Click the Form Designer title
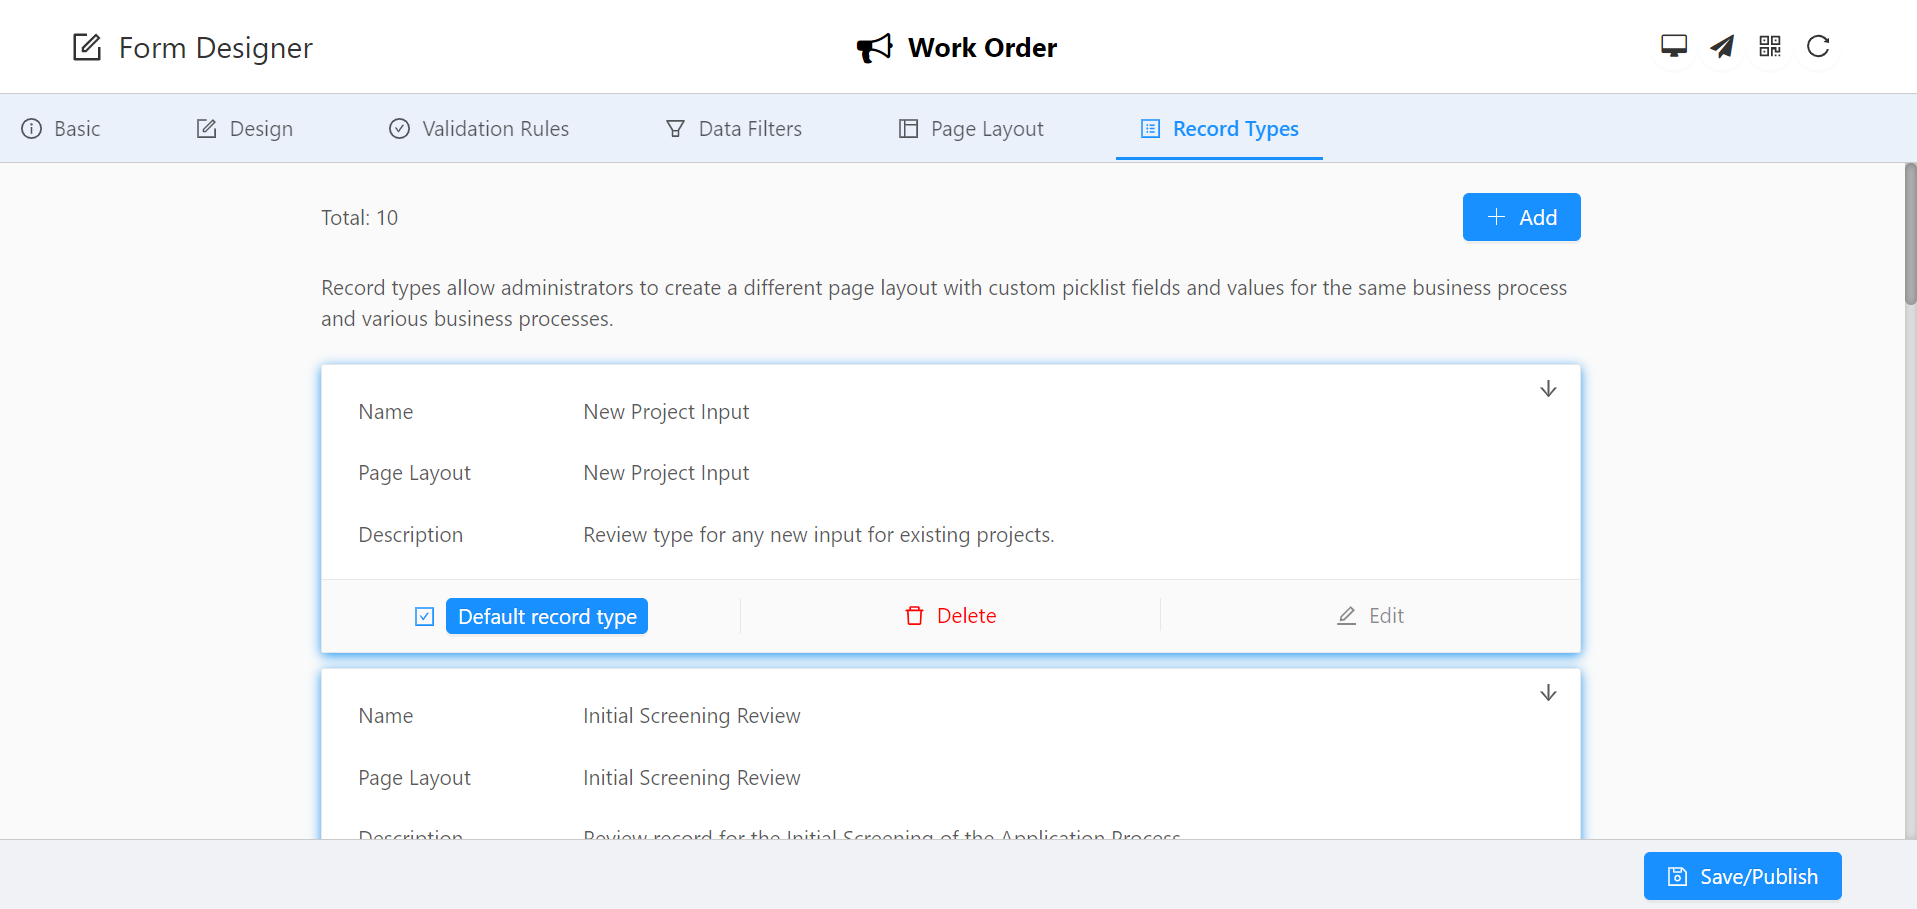1917x909 pixels. [216, 47]
